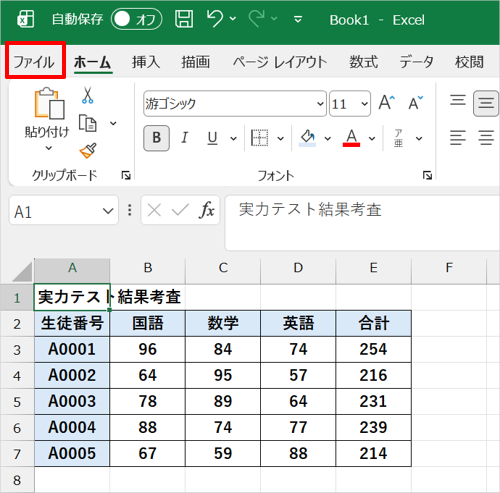Image resolution: width=500 pixels, height=493 pixels.
Task: Apply the red font color swatch
Action: click(x=351, y=138)
